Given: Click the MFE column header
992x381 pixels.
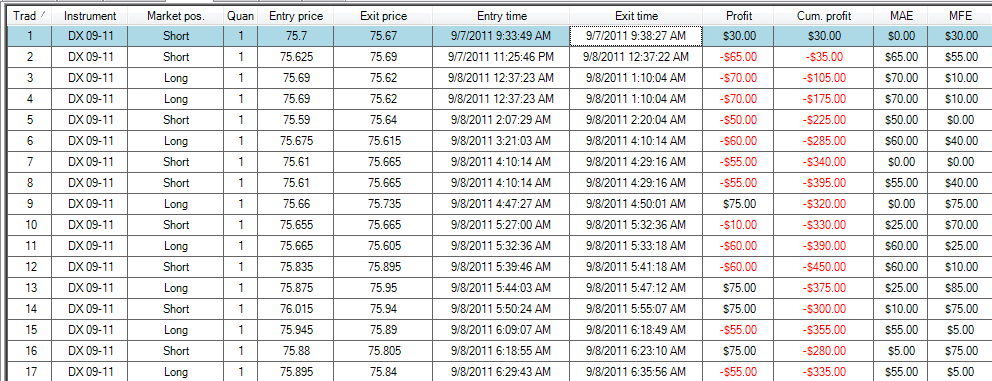Looking at the screenshot, I should (960, 16).
